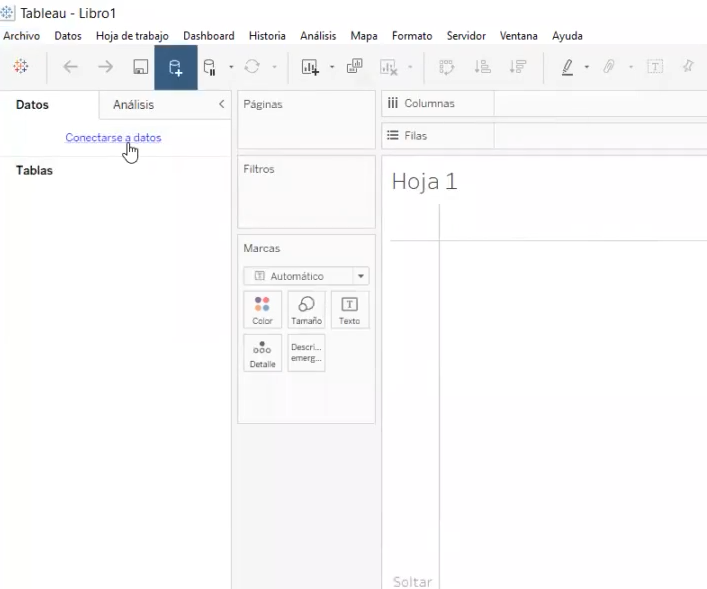
Task: Click the Pause Auto Updates icon
Action: coord(210,67)
